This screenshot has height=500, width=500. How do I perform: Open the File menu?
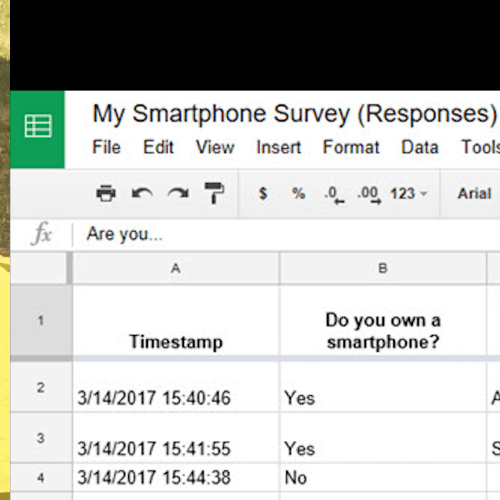coord(106,147)
